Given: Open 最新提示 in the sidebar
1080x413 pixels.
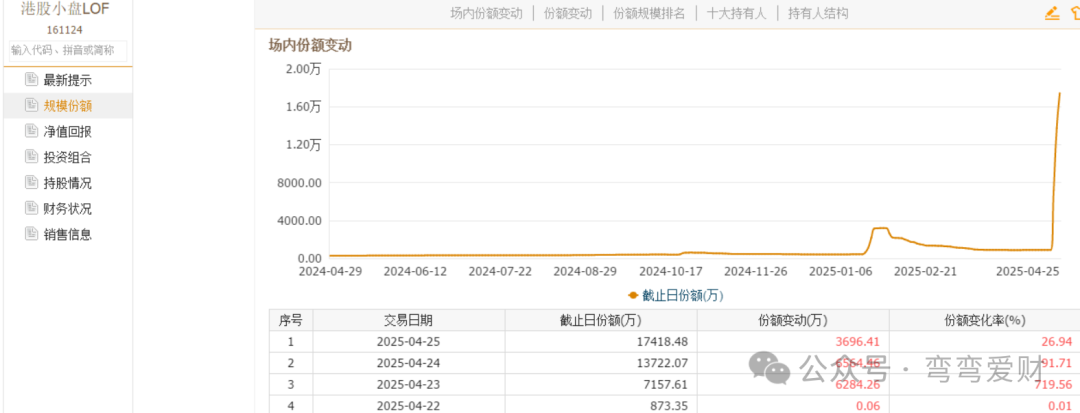Looking at the screenshot, I should [68, 80].
